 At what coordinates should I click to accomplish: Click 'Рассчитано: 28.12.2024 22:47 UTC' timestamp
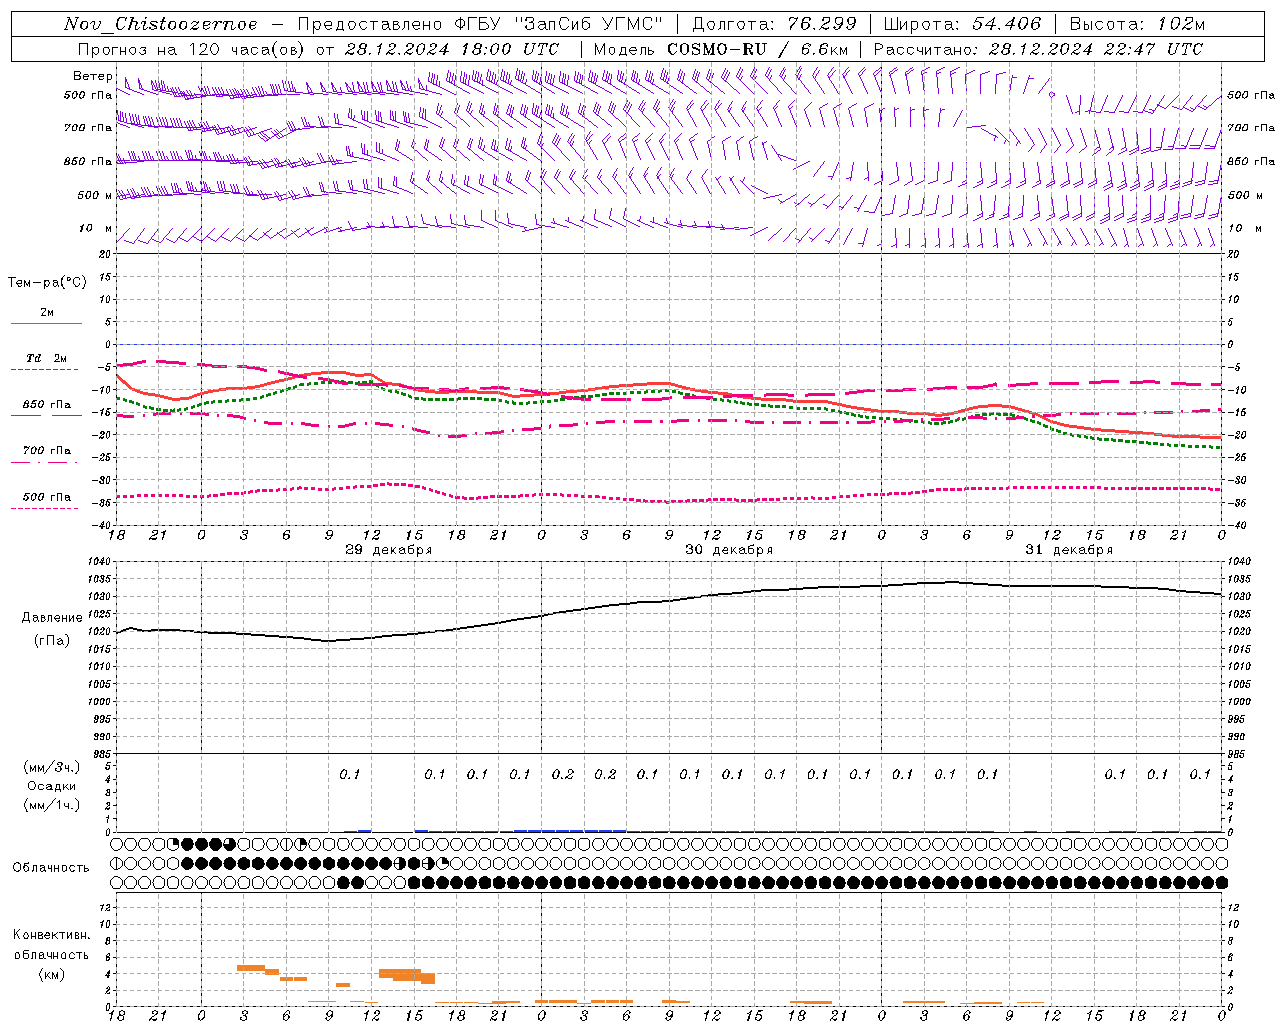tap(1038, 49)
